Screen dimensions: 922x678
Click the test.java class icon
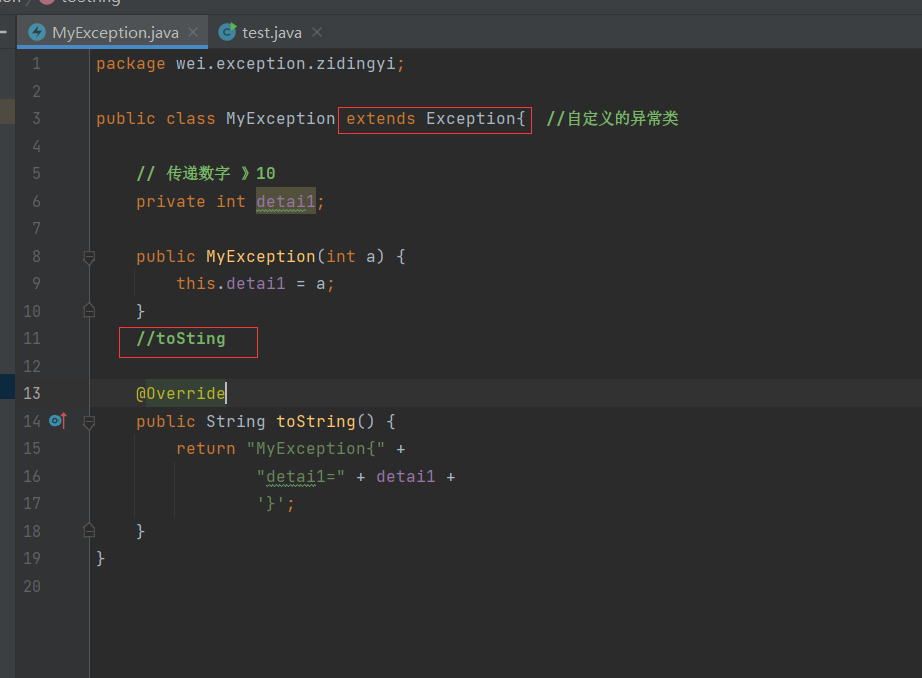click(x=227, y=32)
